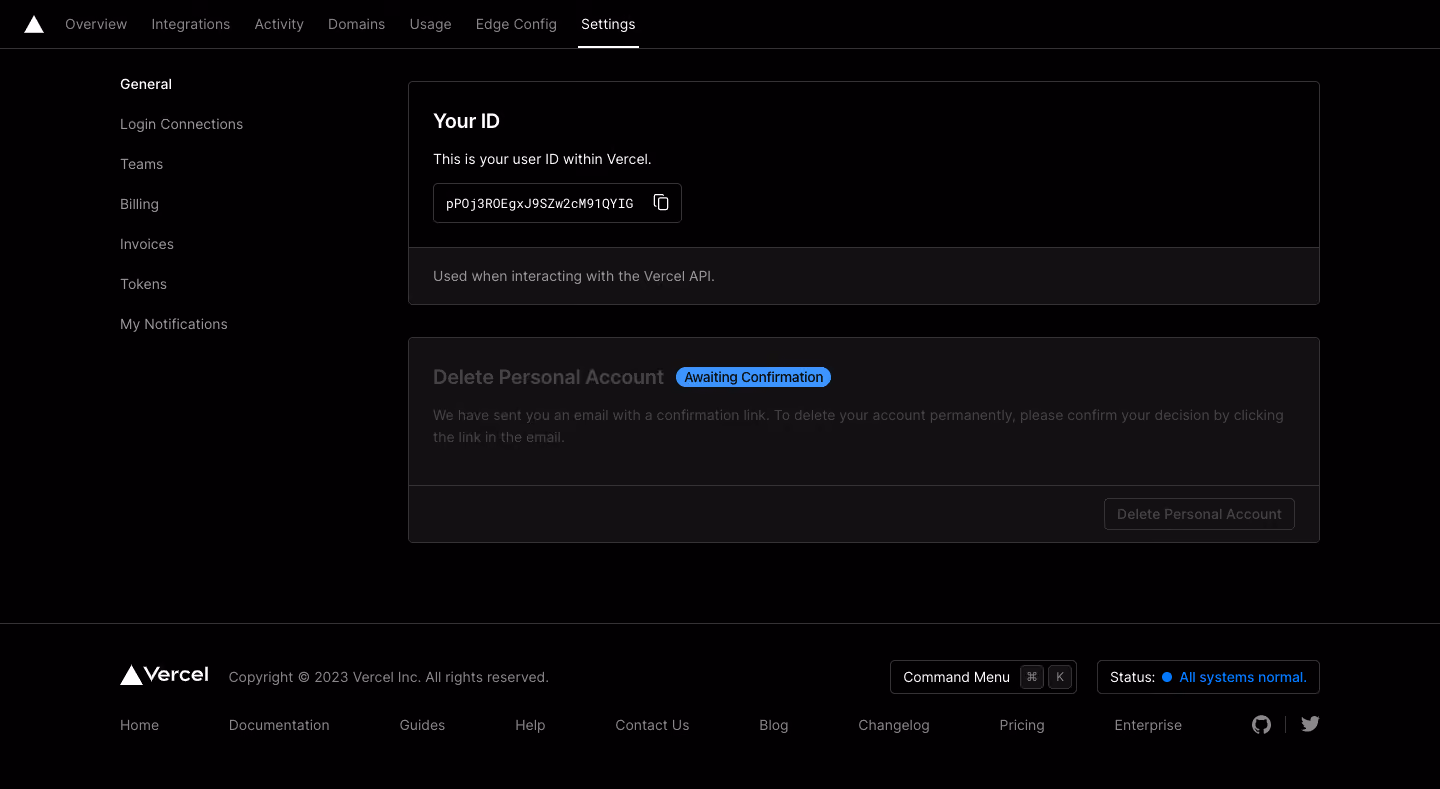Switch to the Overview tab

[x=96, y=24]
